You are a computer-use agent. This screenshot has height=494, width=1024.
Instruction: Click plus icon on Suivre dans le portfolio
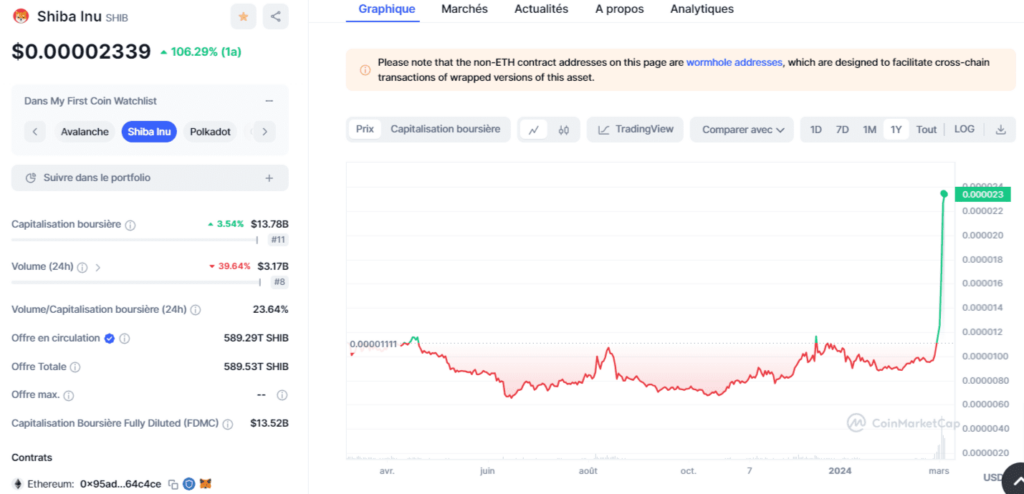click(x=269, y=178)
